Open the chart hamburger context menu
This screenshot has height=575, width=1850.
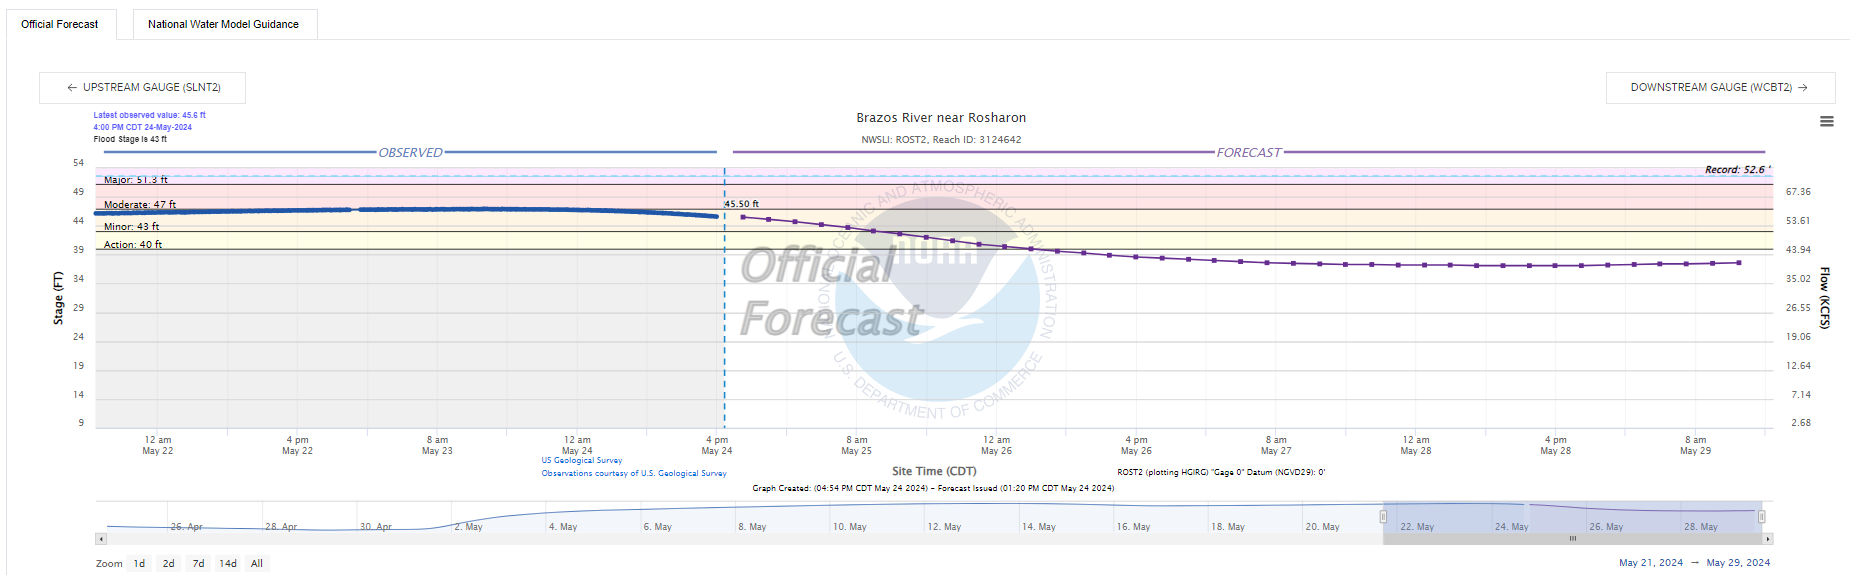(1826, 121)
